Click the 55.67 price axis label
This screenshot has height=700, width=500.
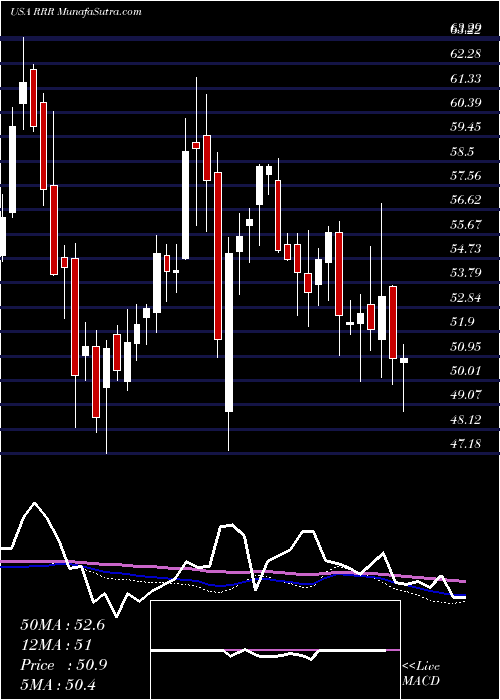(466, 225)
